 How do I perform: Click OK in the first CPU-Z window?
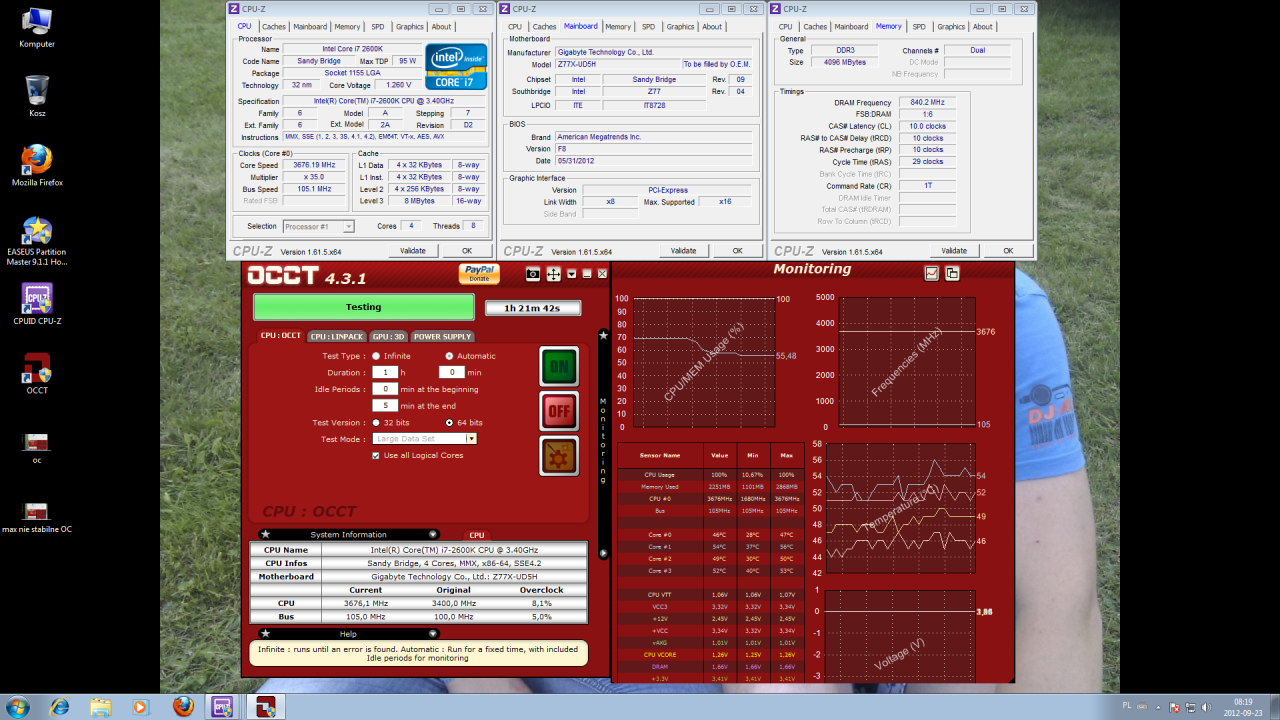[467, 251]
